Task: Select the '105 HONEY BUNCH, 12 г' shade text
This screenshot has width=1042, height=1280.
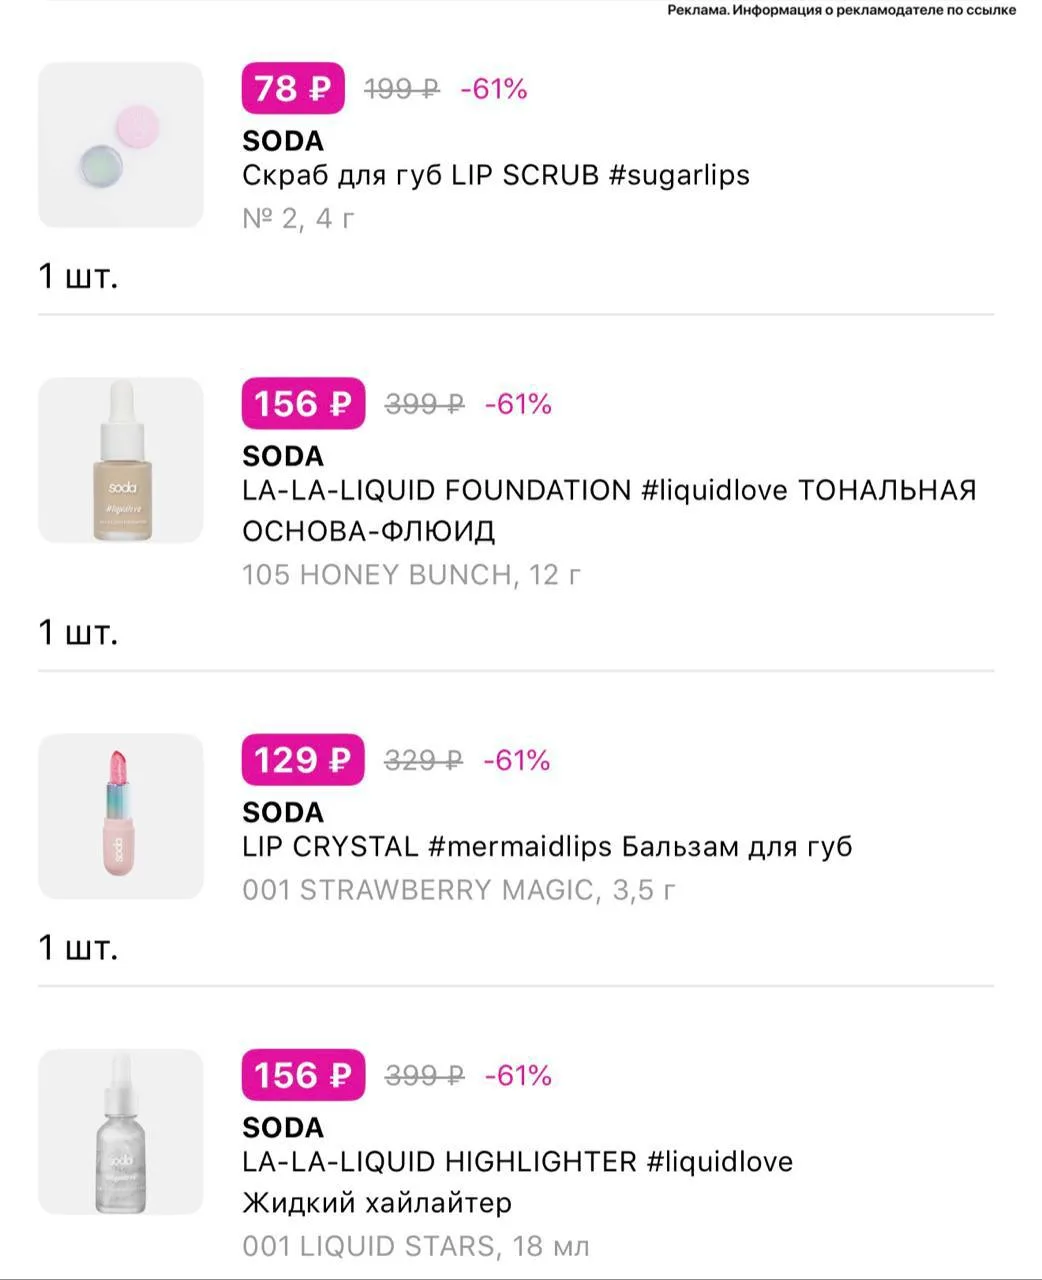Action: pos(412,575)
